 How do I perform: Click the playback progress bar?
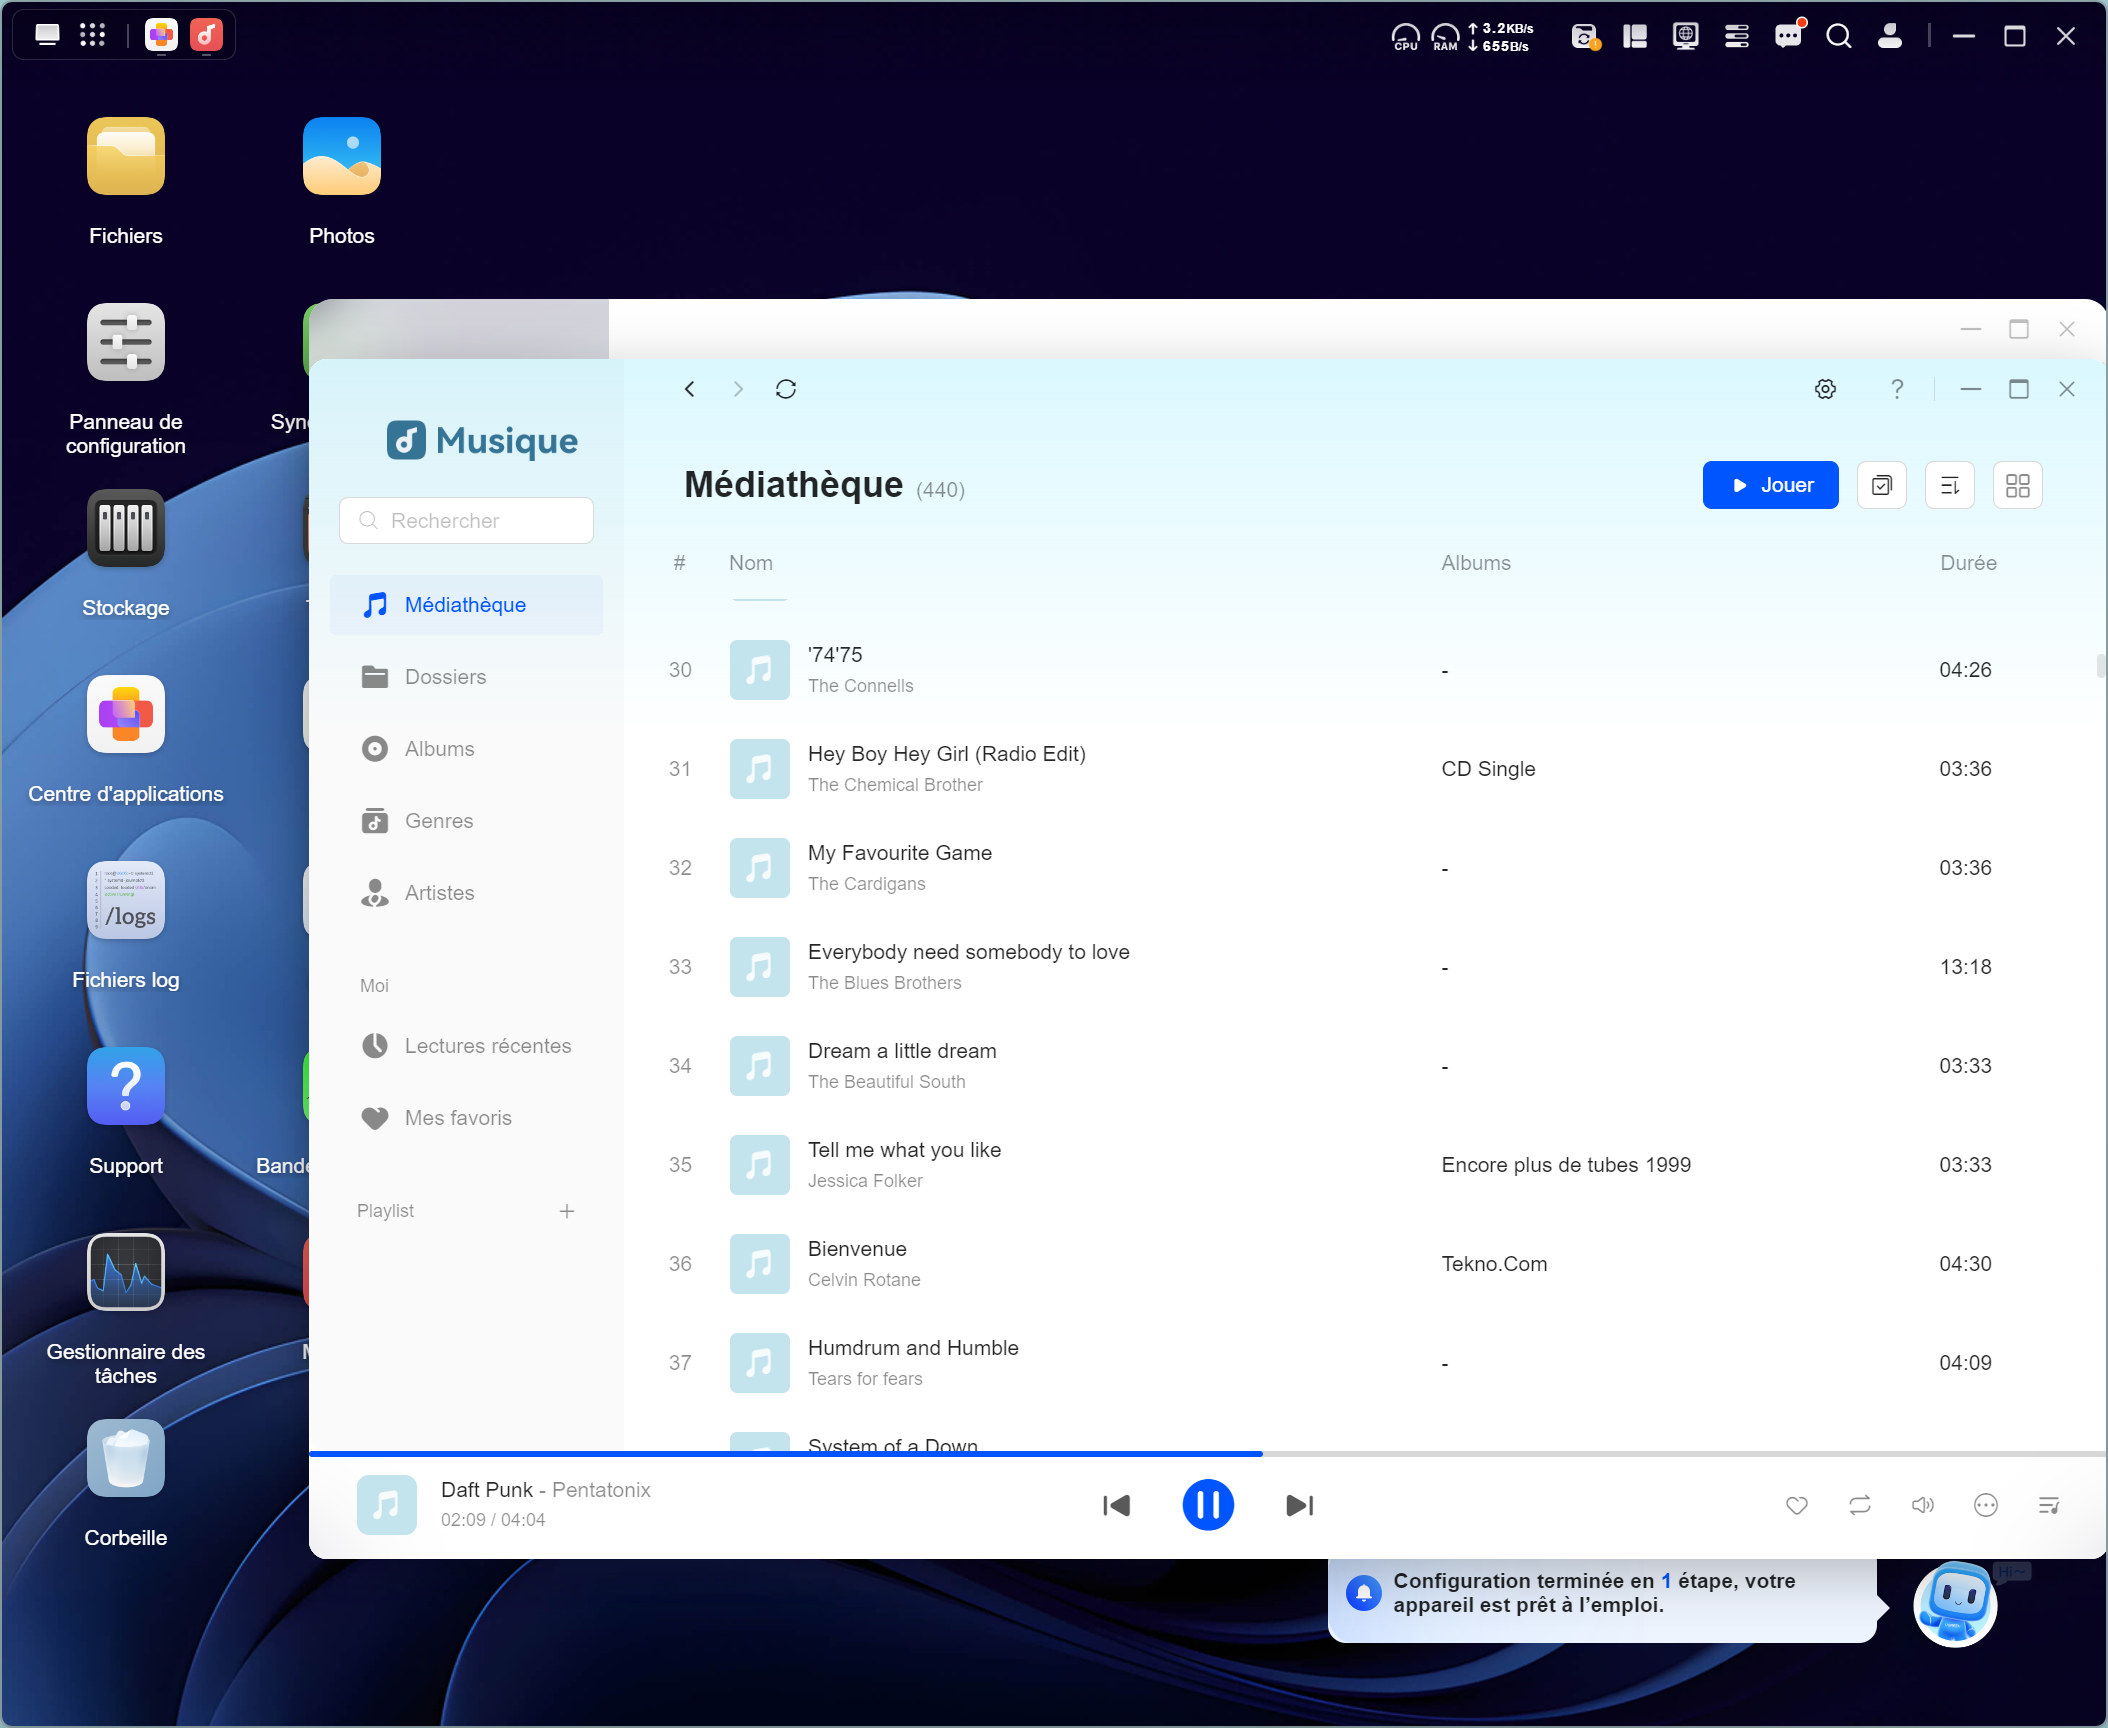click(1208, 1453)
